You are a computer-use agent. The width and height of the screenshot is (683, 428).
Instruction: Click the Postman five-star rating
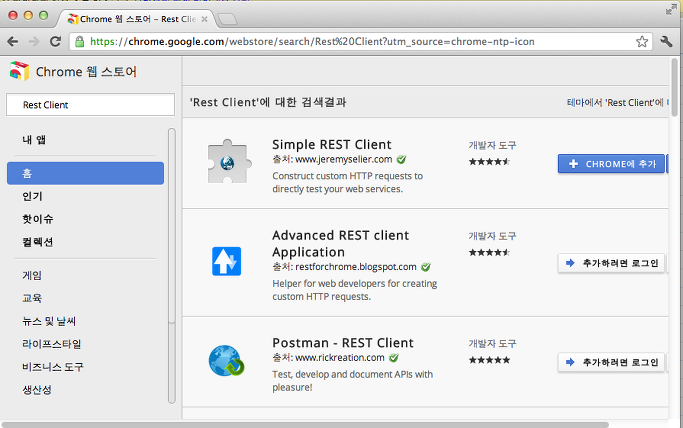click(489, 360)
